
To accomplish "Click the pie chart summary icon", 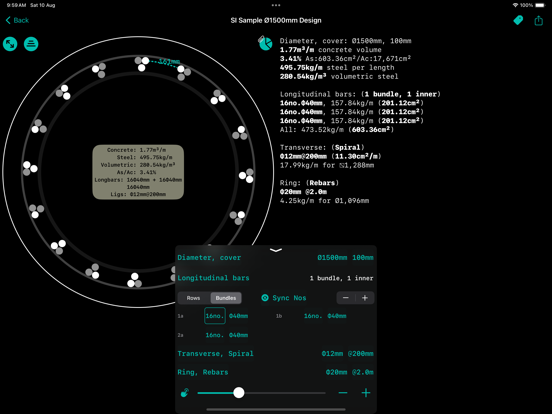I will coord(265,43).
